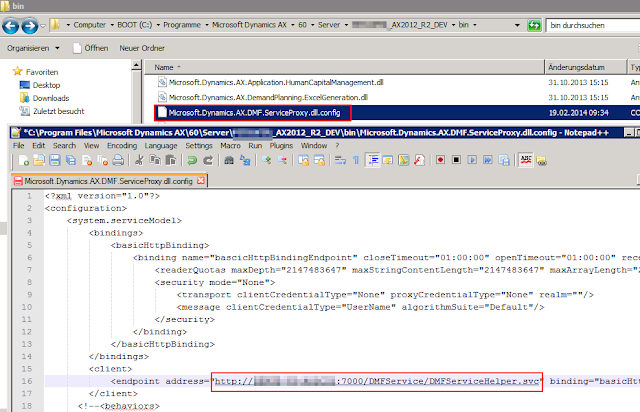Toggle Word wrap toolbar icon
The height and width of the screenshot is (412, 640).
click(340, 160)
